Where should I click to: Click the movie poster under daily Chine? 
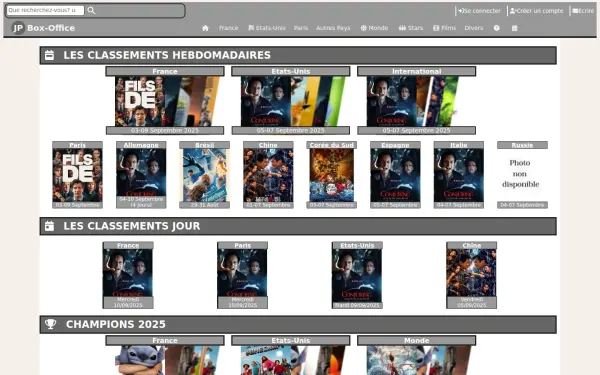click(471, 273)
